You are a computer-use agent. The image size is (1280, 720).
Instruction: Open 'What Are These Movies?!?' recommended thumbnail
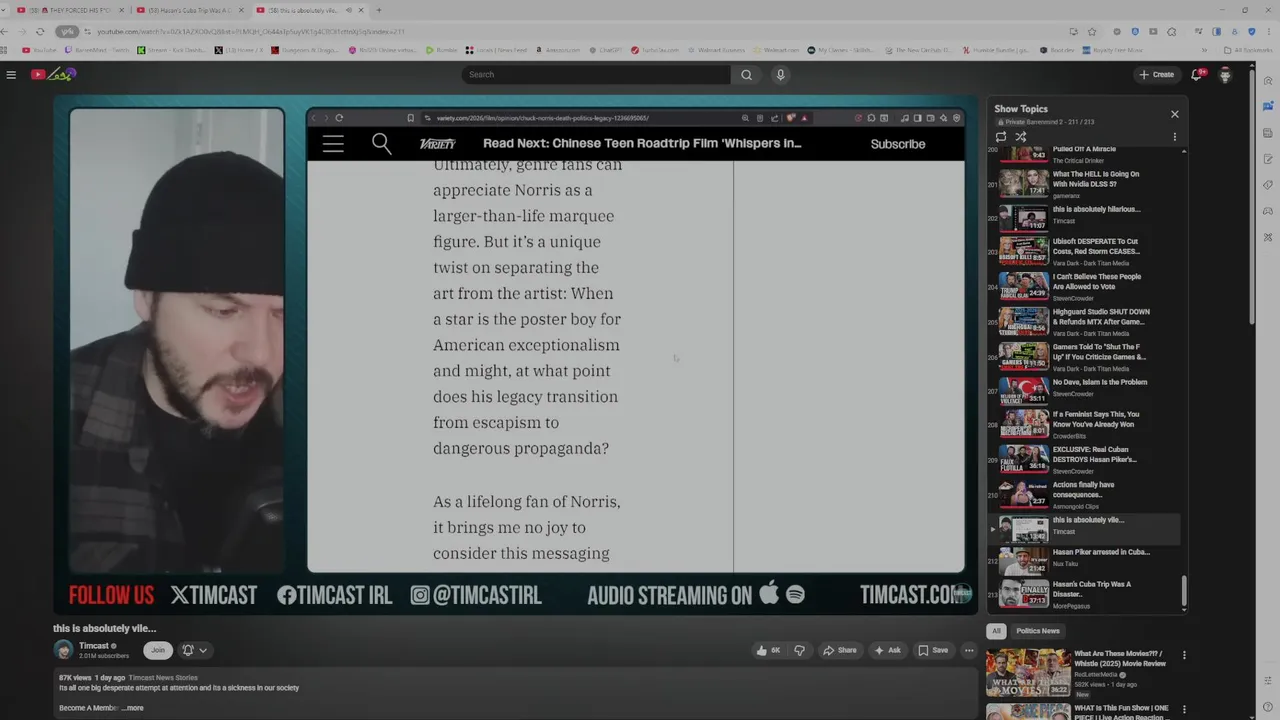(x=1028, y=672)
